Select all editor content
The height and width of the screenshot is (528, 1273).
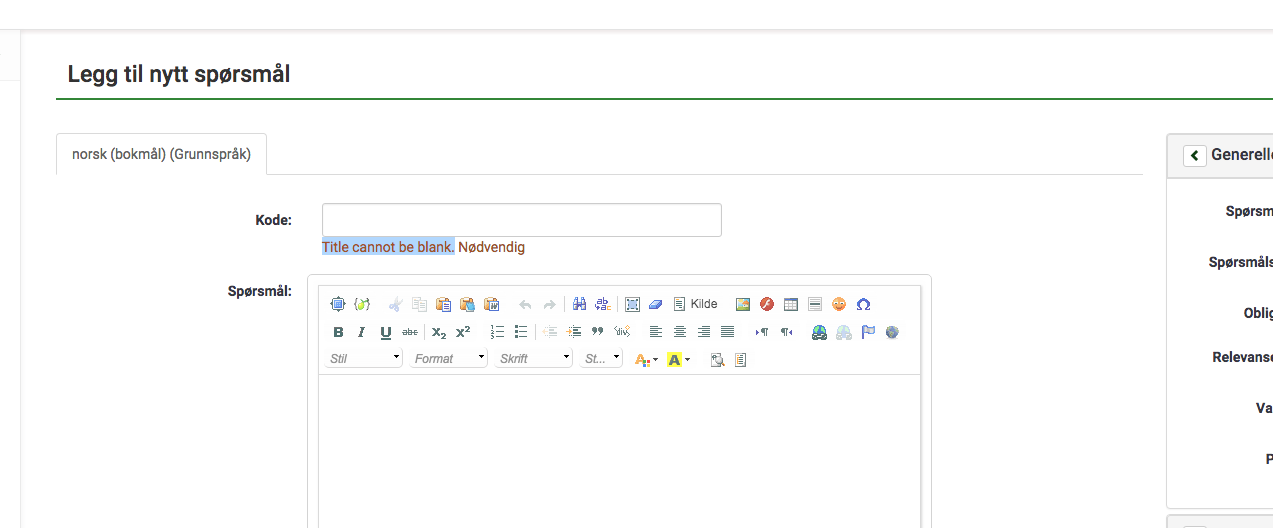point(632,304)
